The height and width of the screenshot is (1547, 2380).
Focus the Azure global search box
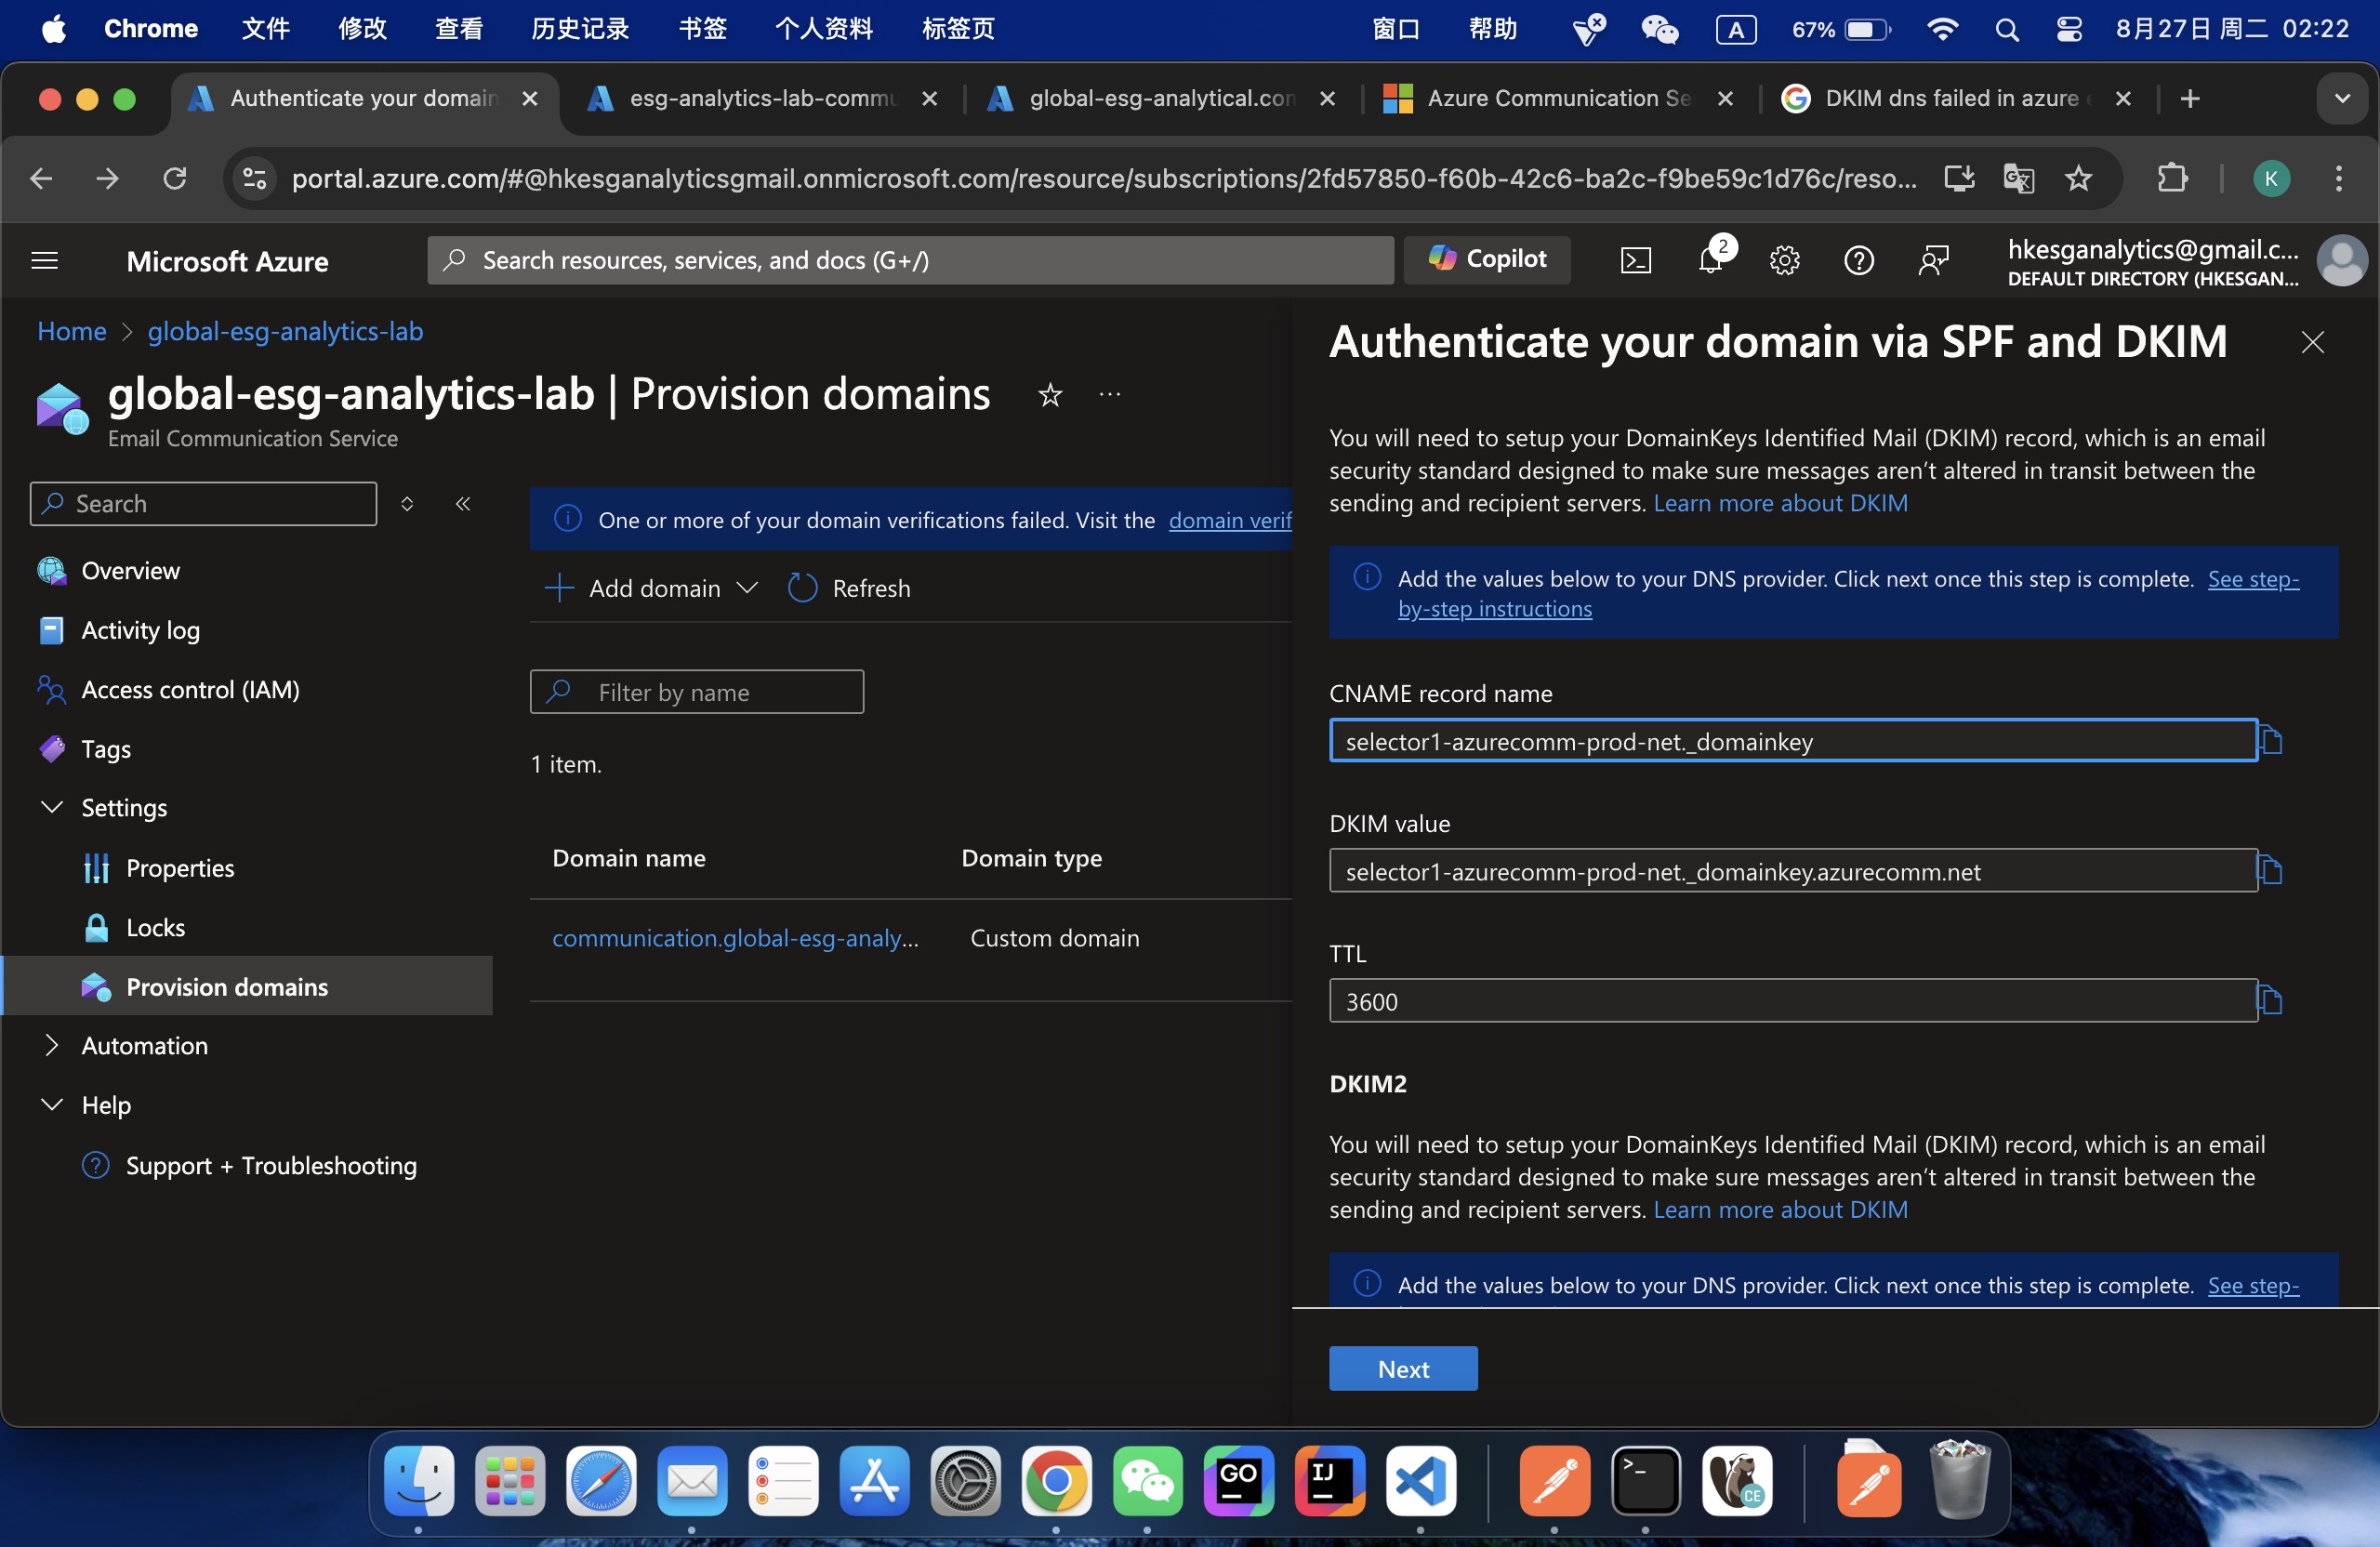coord(910,260)
